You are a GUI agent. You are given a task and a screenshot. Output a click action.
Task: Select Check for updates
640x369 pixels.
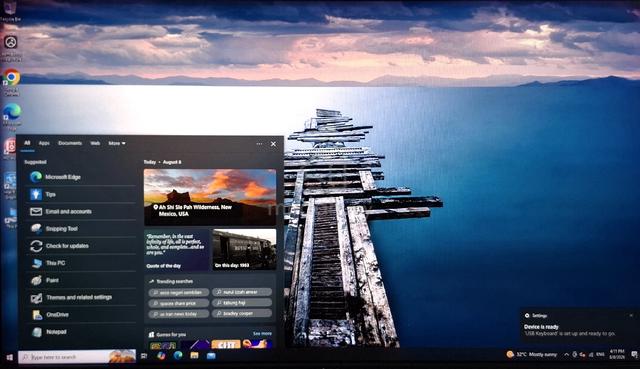click(x=80, y=246)
